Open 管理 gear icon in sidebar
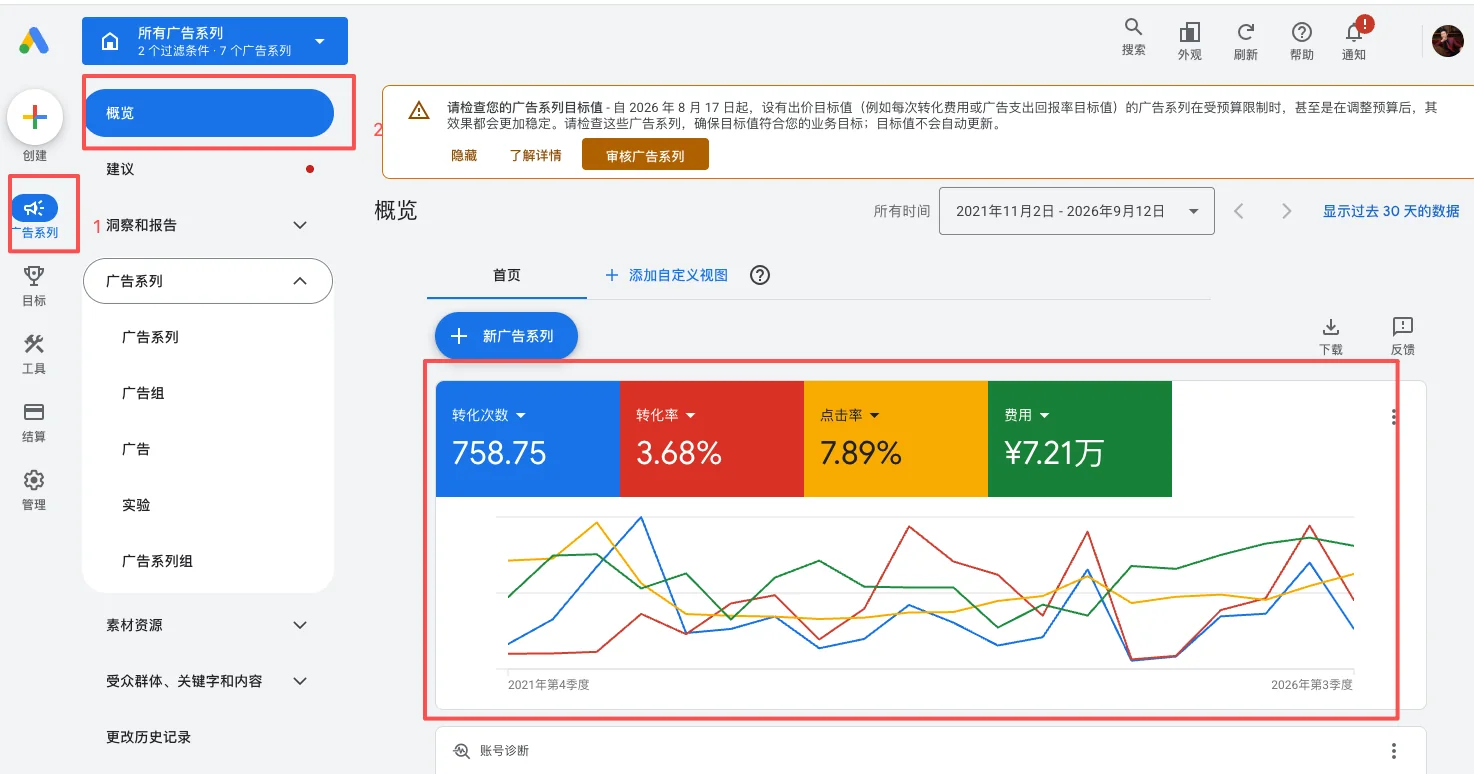 [x=34, y=480]
